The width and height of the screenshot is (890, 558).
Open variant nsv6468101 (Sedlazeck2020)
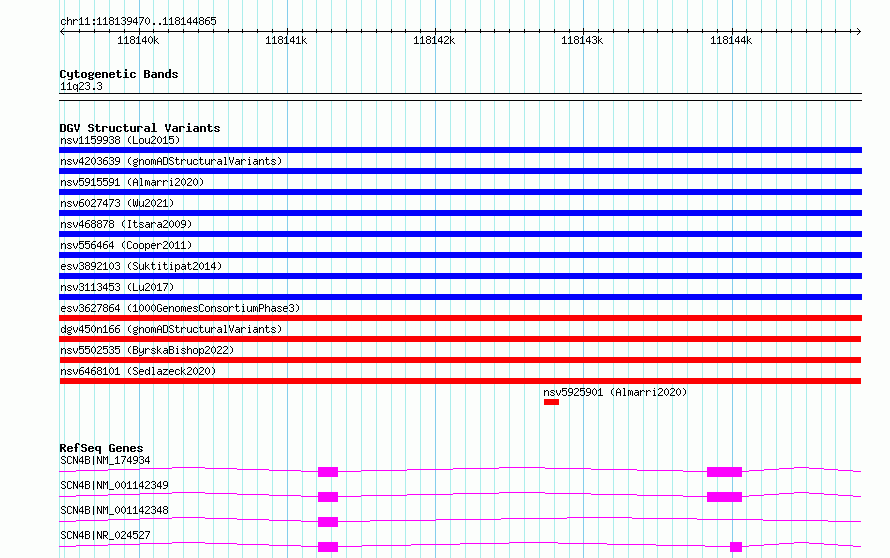coord(138,371)
